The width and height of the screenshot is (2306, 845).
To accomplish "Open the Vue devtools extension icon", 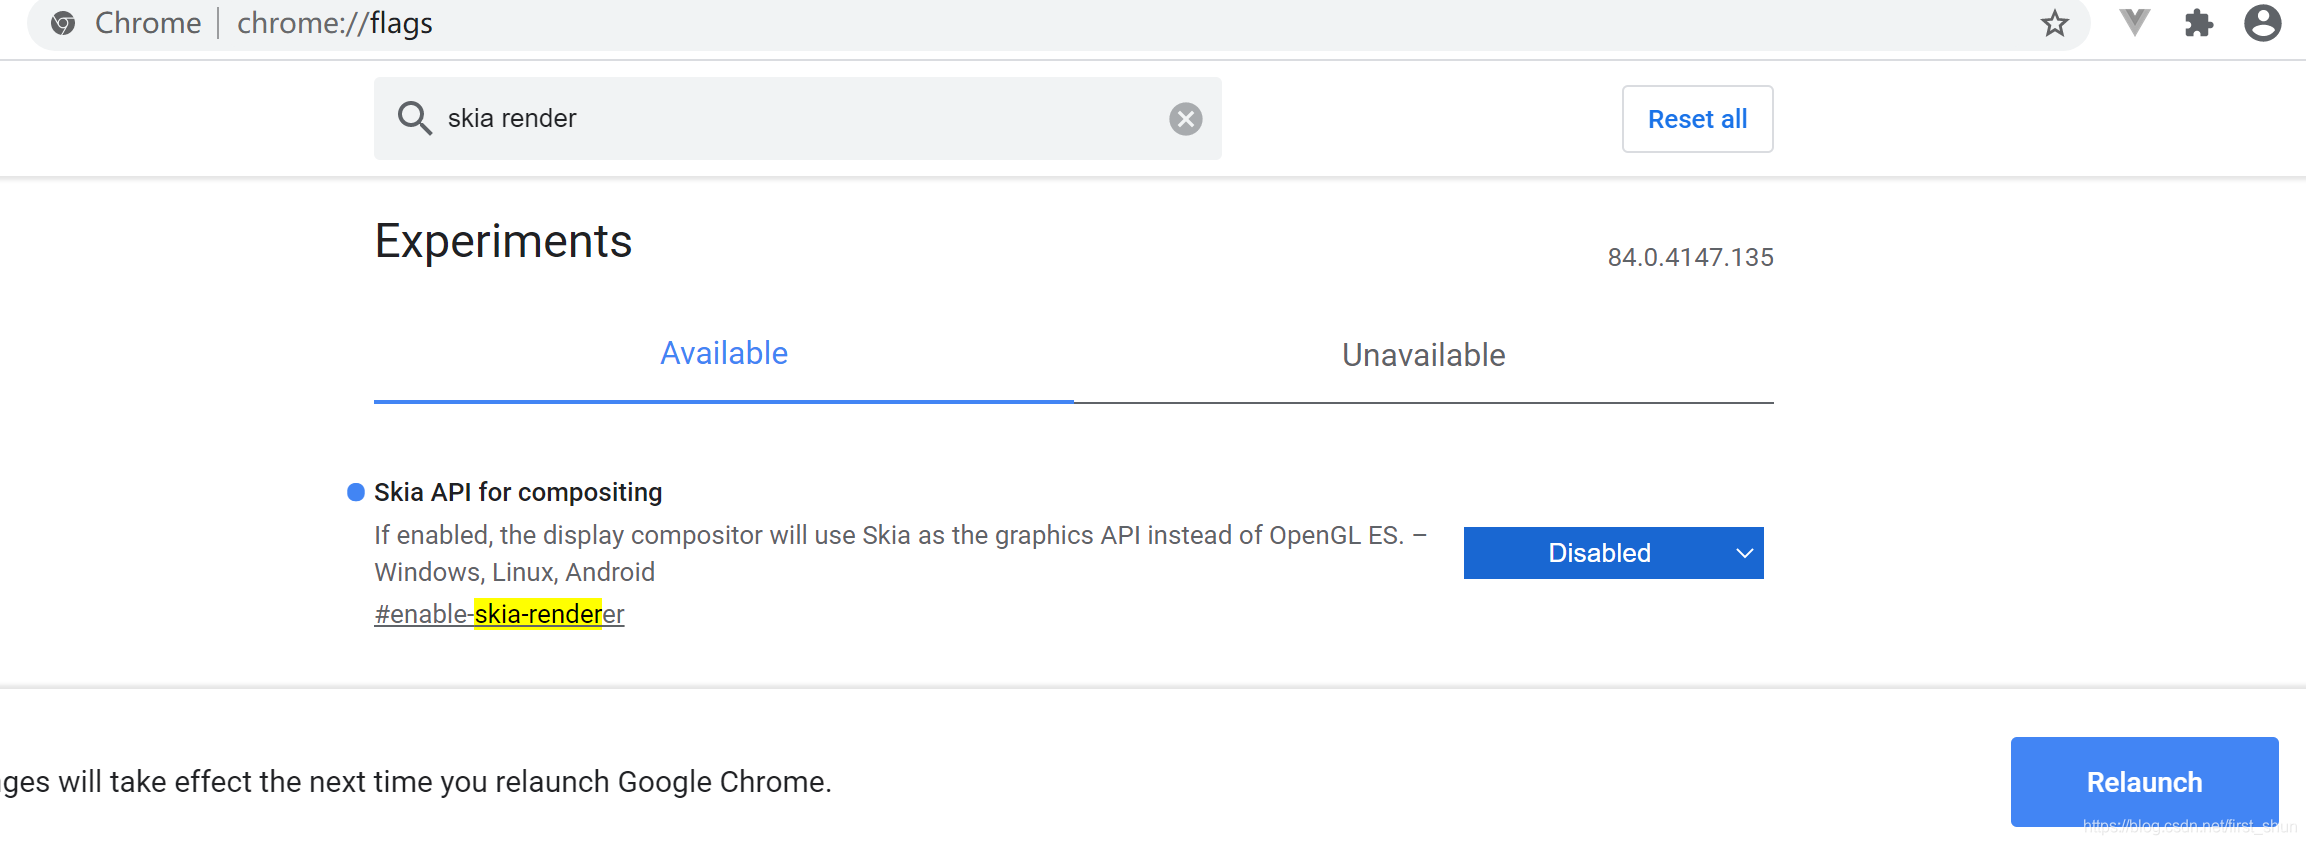I will click(2134, 23).
